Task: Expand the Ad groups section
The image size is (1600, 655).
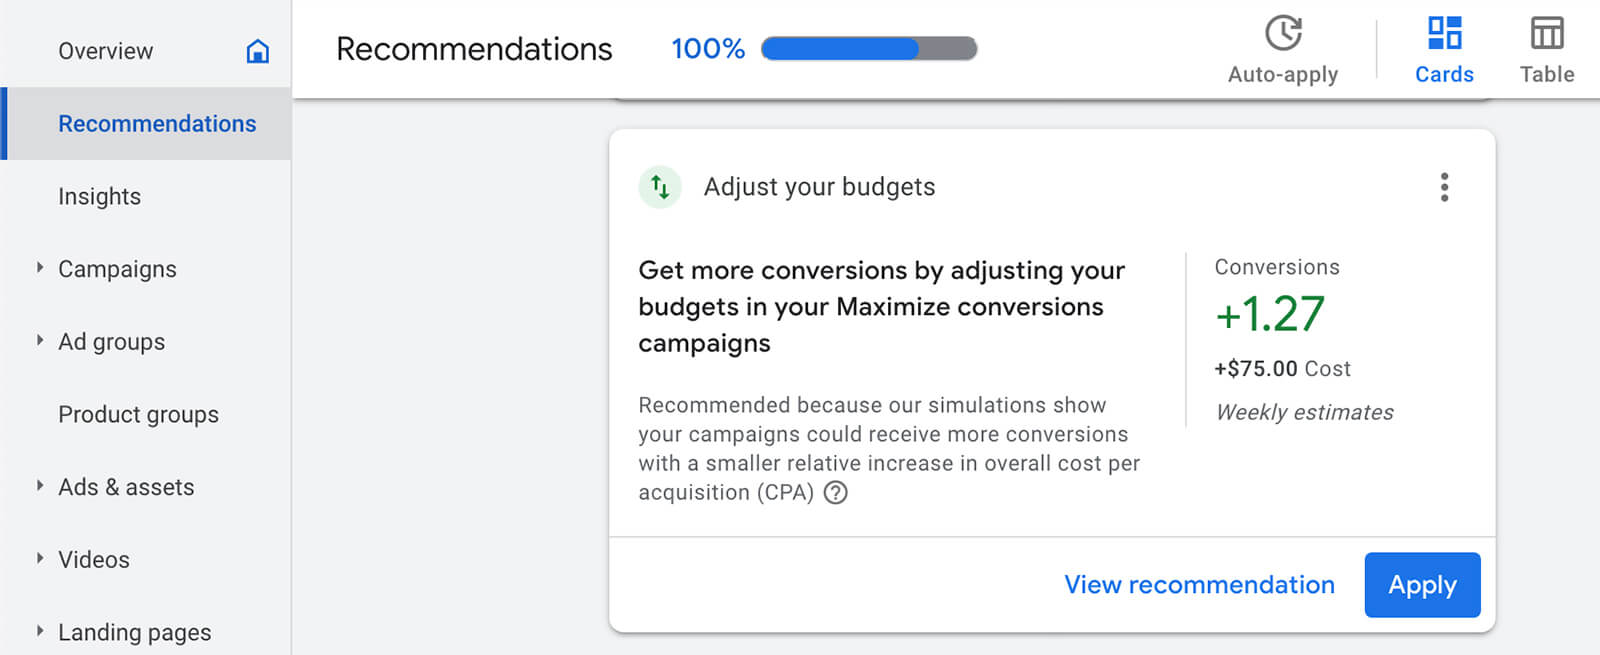Action: 40,341
